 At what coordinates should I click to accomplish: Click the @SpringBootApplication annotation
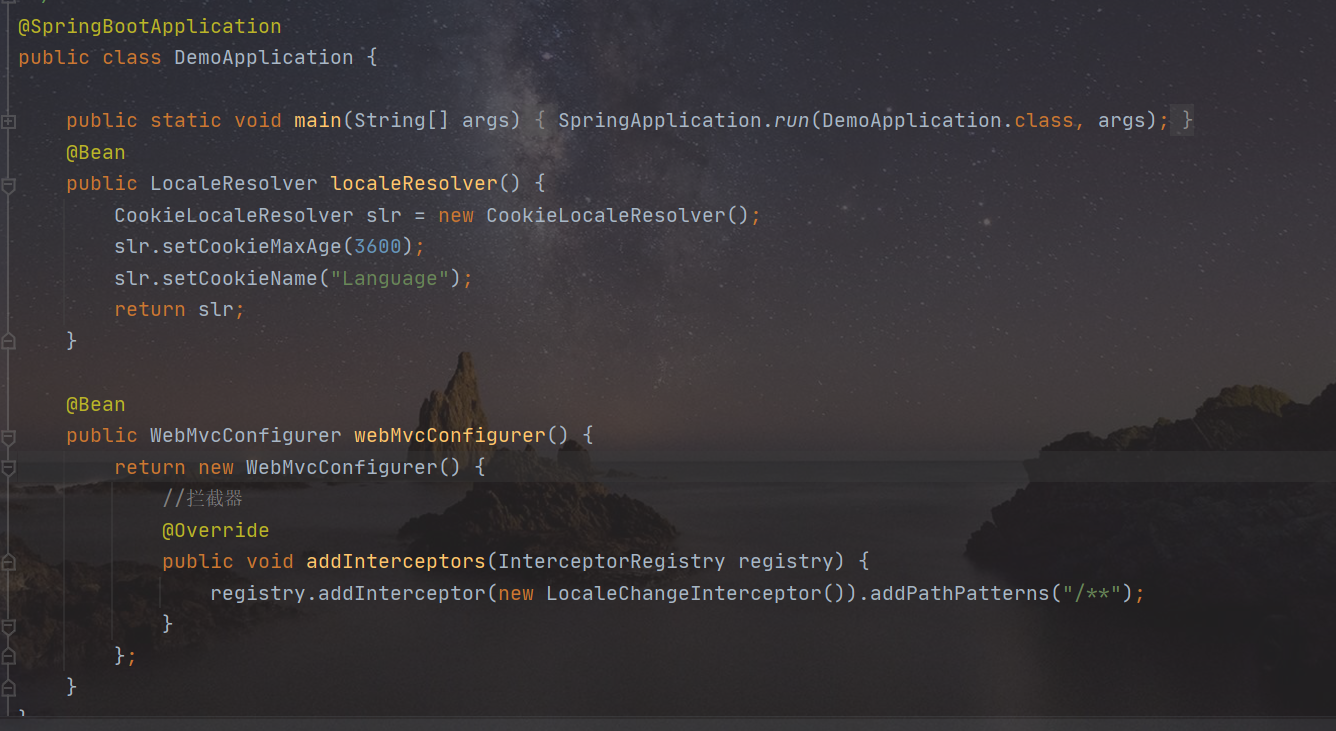148,26
